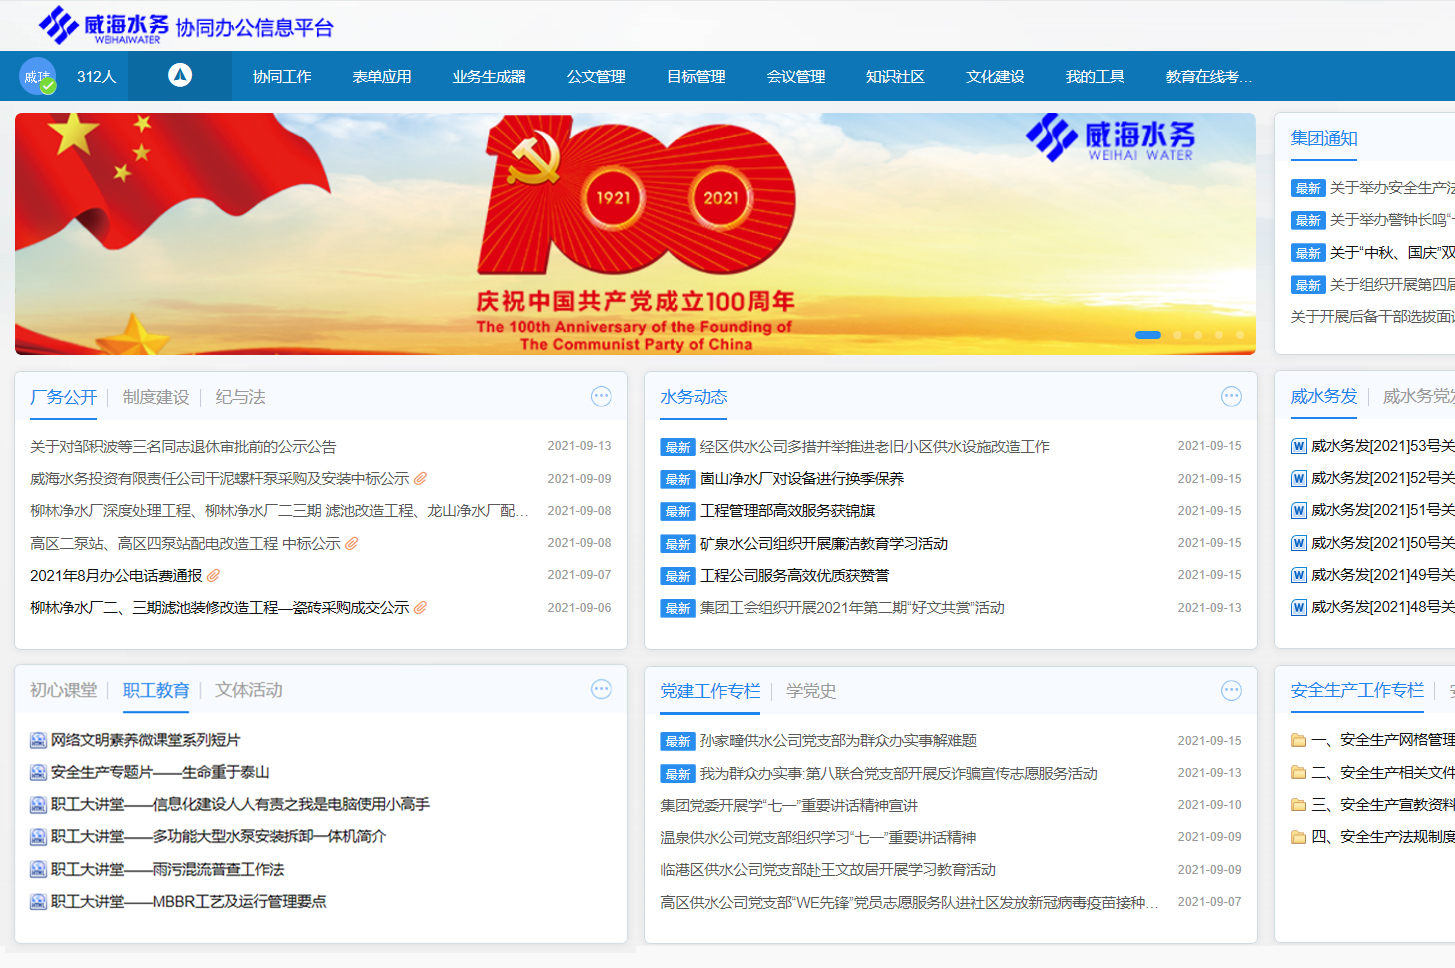The width and height of the screenshot is (1455, 968).
Task: Click the user avatar with green checkmark
Action: coord(38,77)
